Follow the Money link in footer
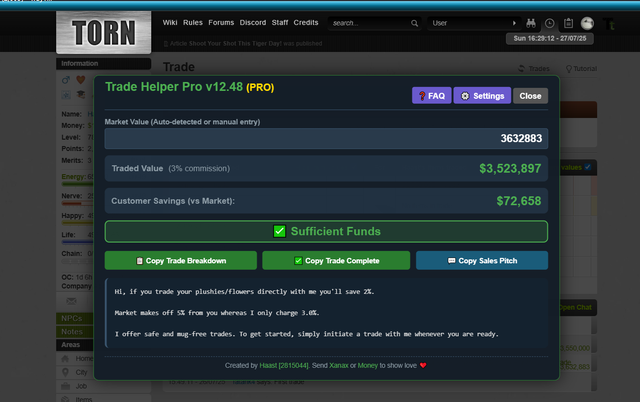Image resolution: width=640 pixels, height=402 pixels. point(368,365)
